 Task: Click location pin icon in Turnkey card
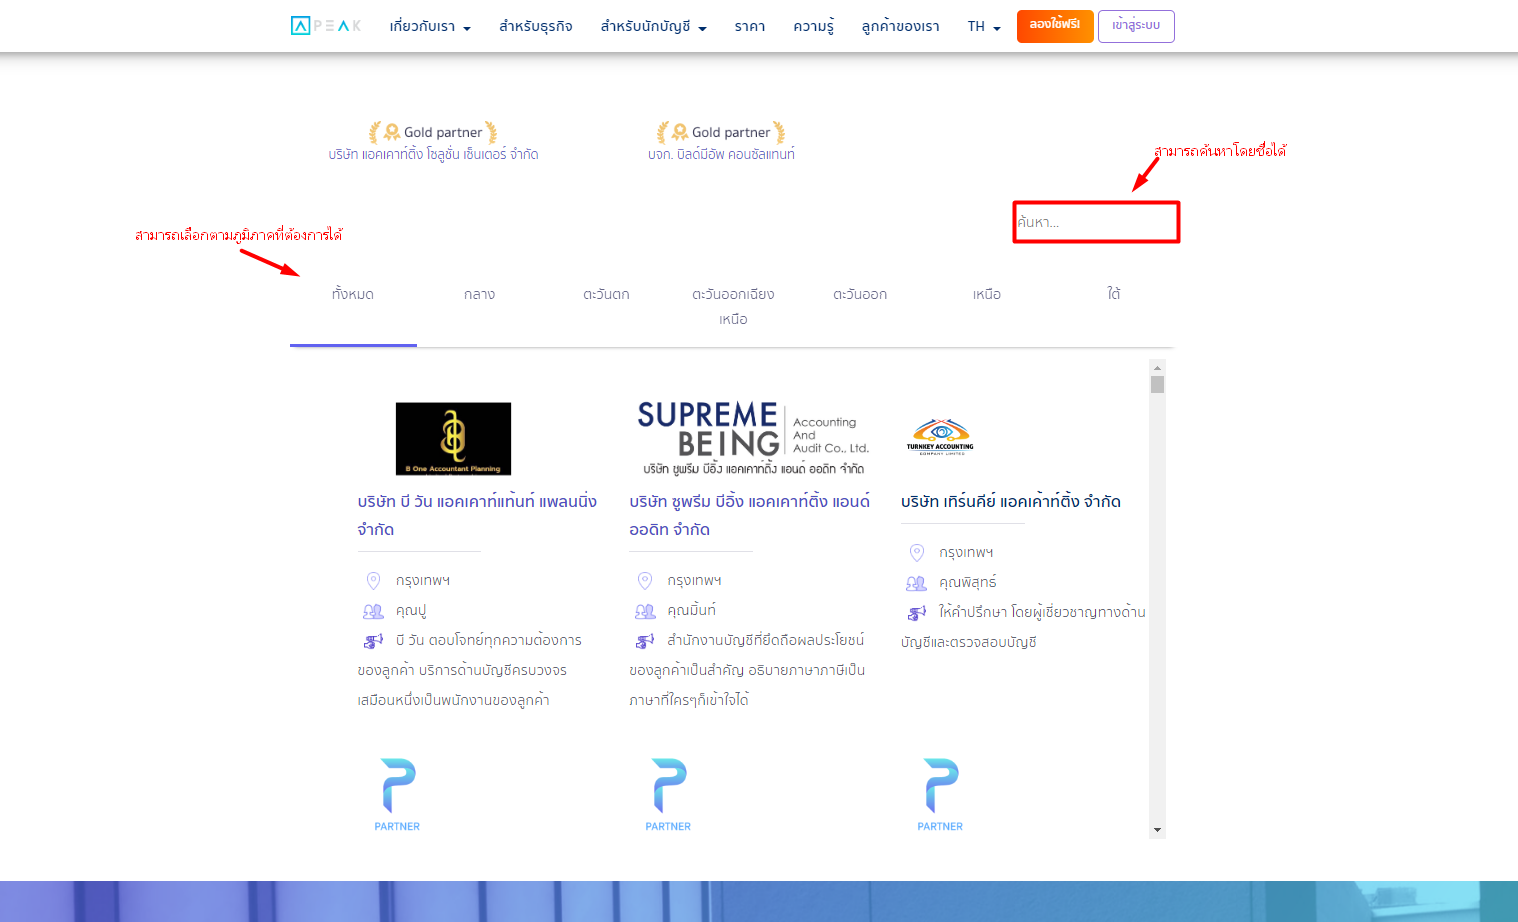916,553
